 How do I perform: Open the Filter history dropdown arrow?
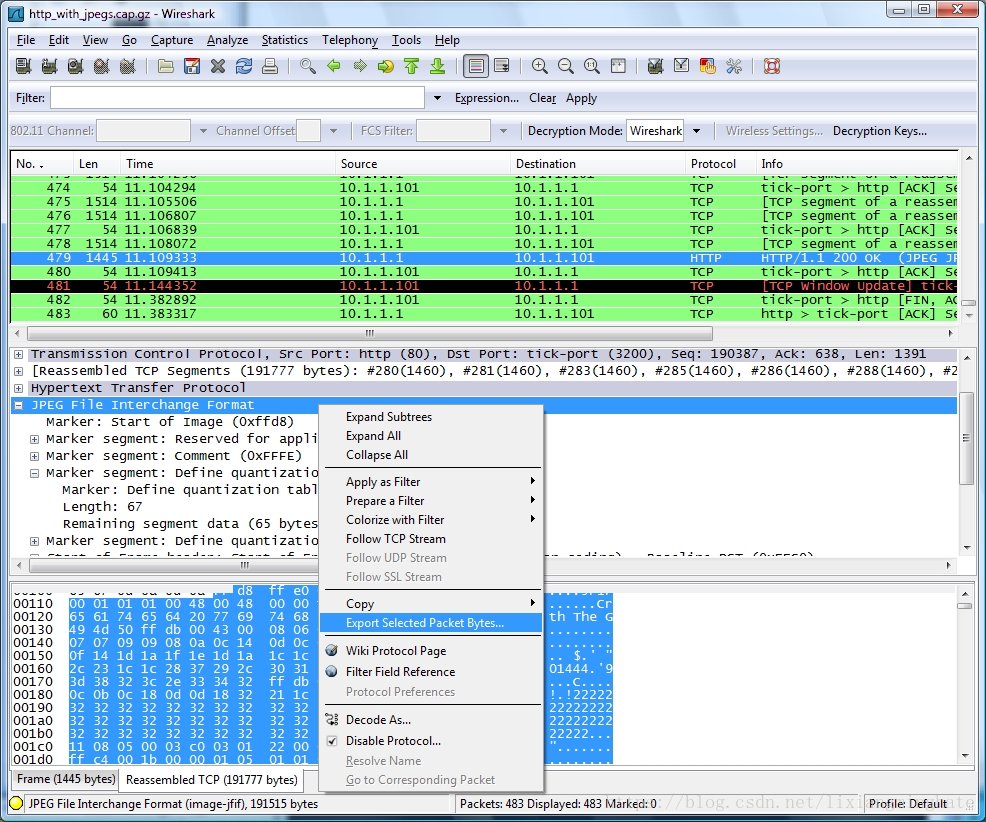coord(438,98)
